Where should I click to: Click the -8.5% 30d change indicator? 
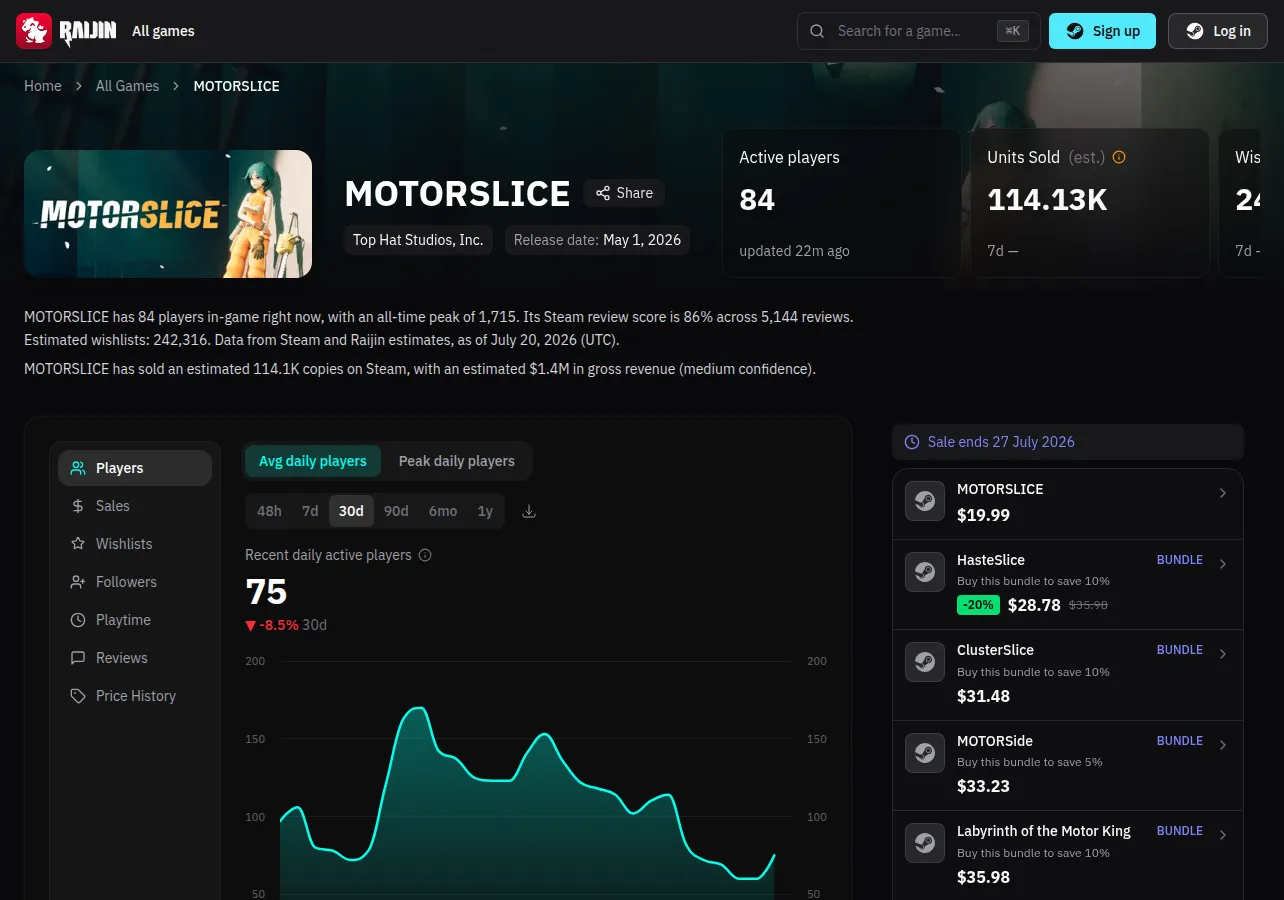286,625
